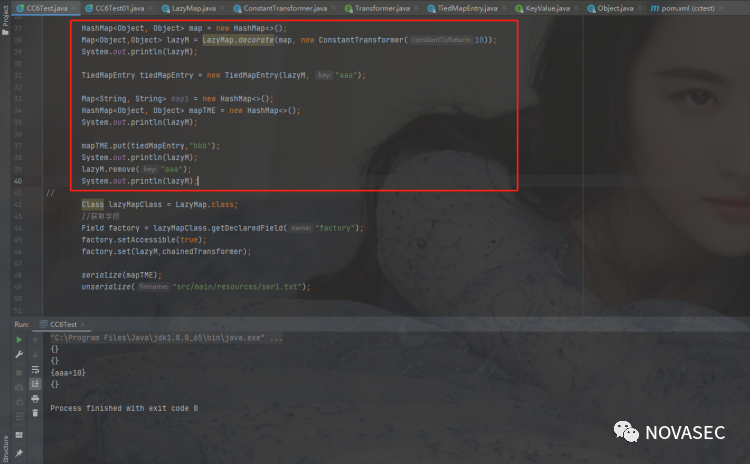Click the dump threads camera icon

[19, 387]
